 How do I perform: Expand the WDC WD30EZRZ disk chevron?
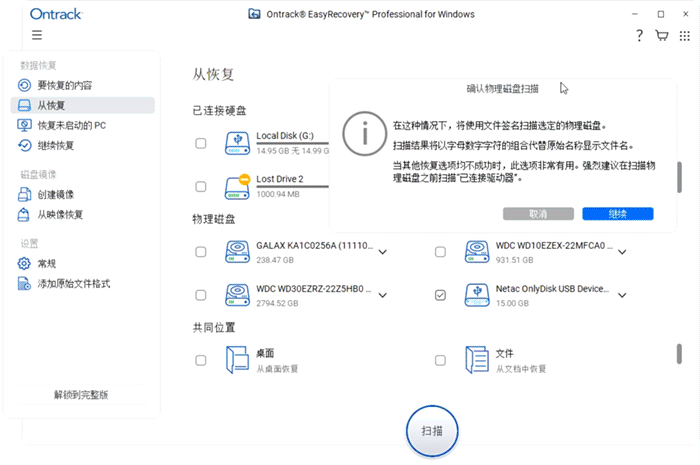click(383, 295)
